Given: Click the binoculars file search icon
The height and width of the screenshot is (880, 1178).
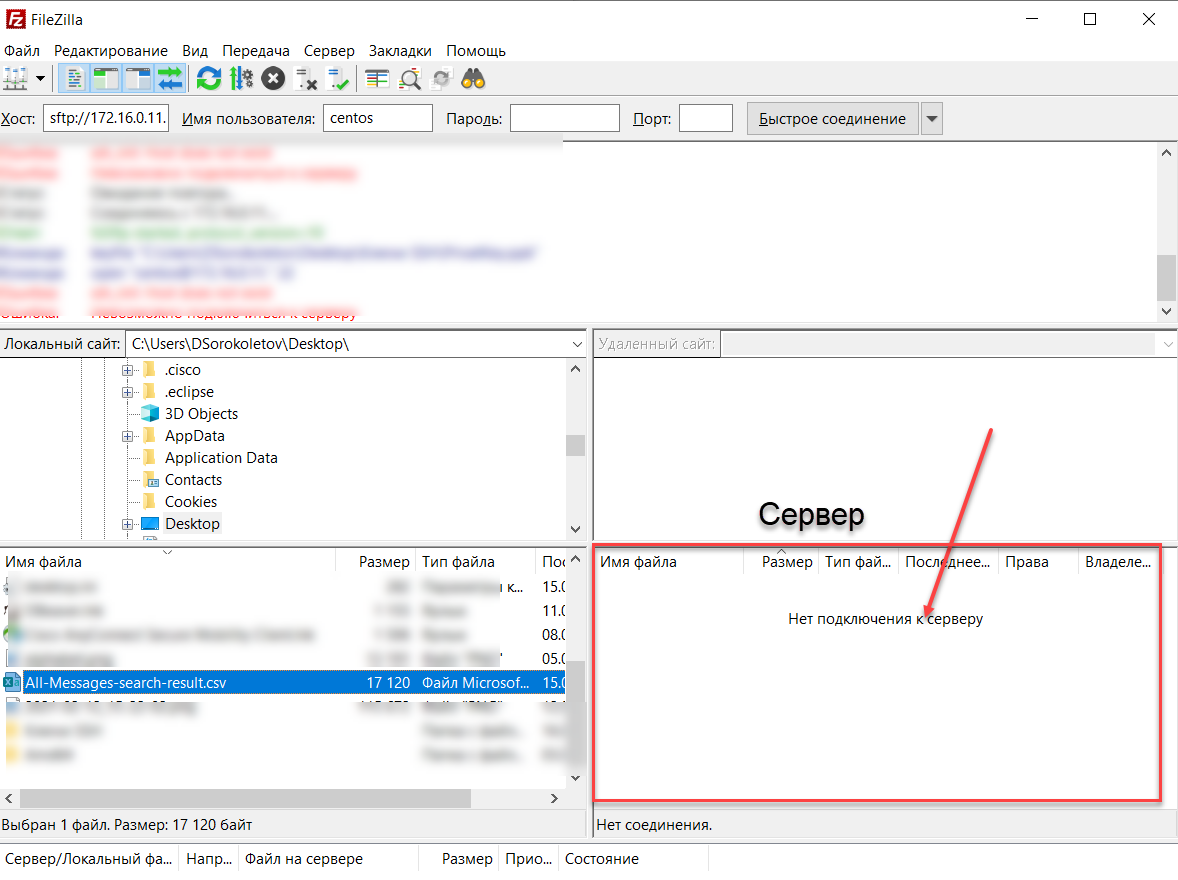Looking at the screenshot, I should point(473,78).
